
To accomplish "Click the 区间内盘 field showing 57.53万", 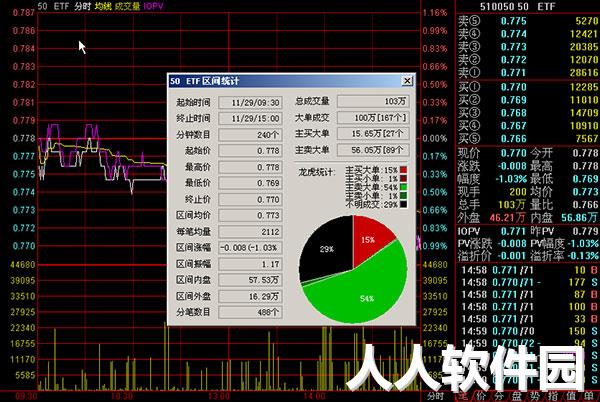I will [251, 280].
